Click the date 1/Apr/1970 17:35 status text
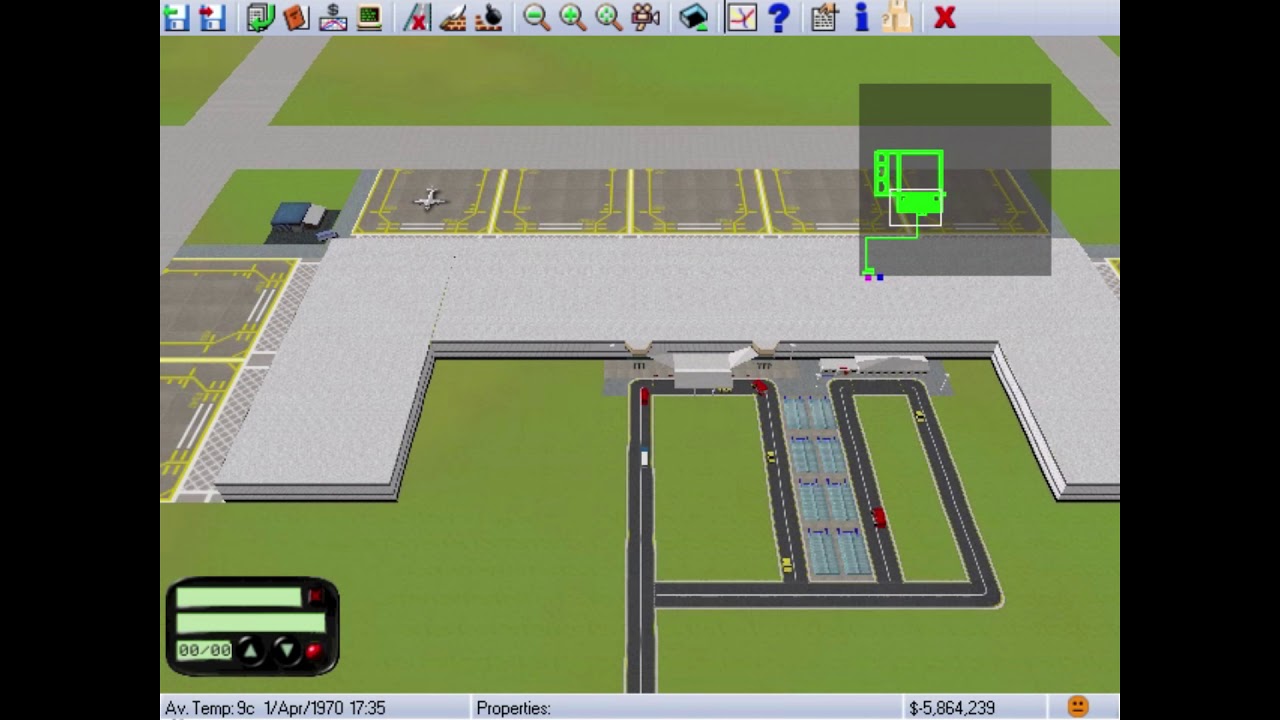Screen dimensions: 1280x720 click(325, 708)
